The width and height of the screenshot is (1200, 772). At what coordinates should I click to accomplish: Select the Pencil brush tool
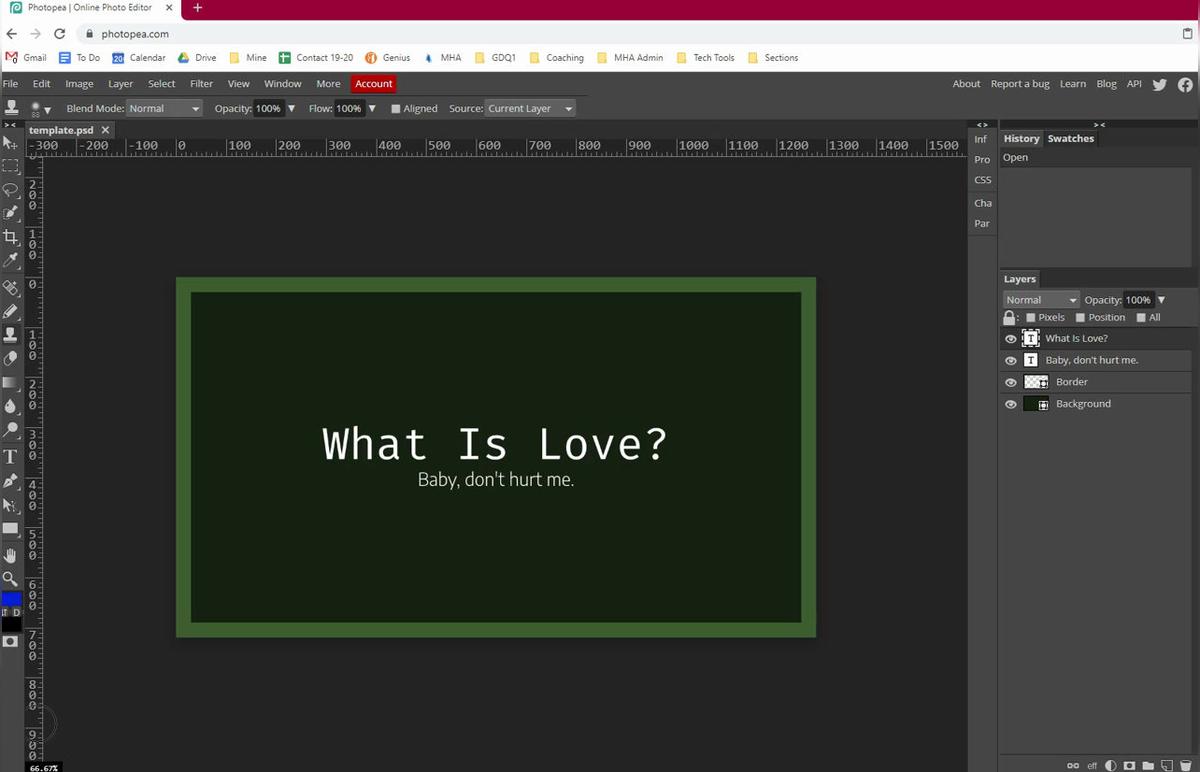11,311
